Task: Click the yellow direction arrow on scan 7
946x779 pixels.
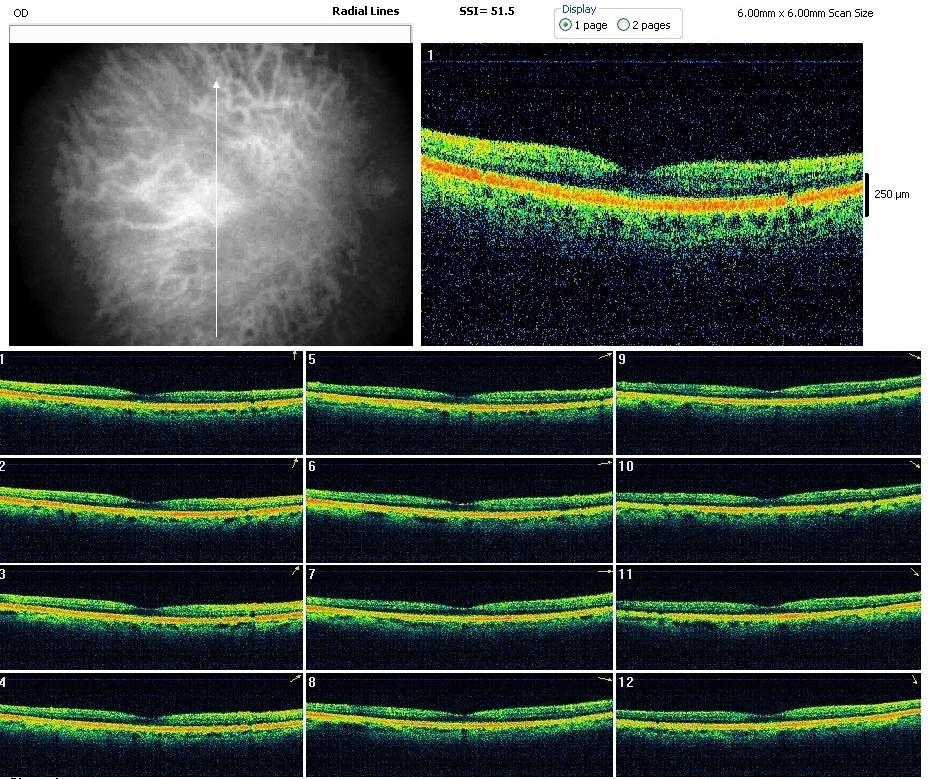Action: pos(604,571)
